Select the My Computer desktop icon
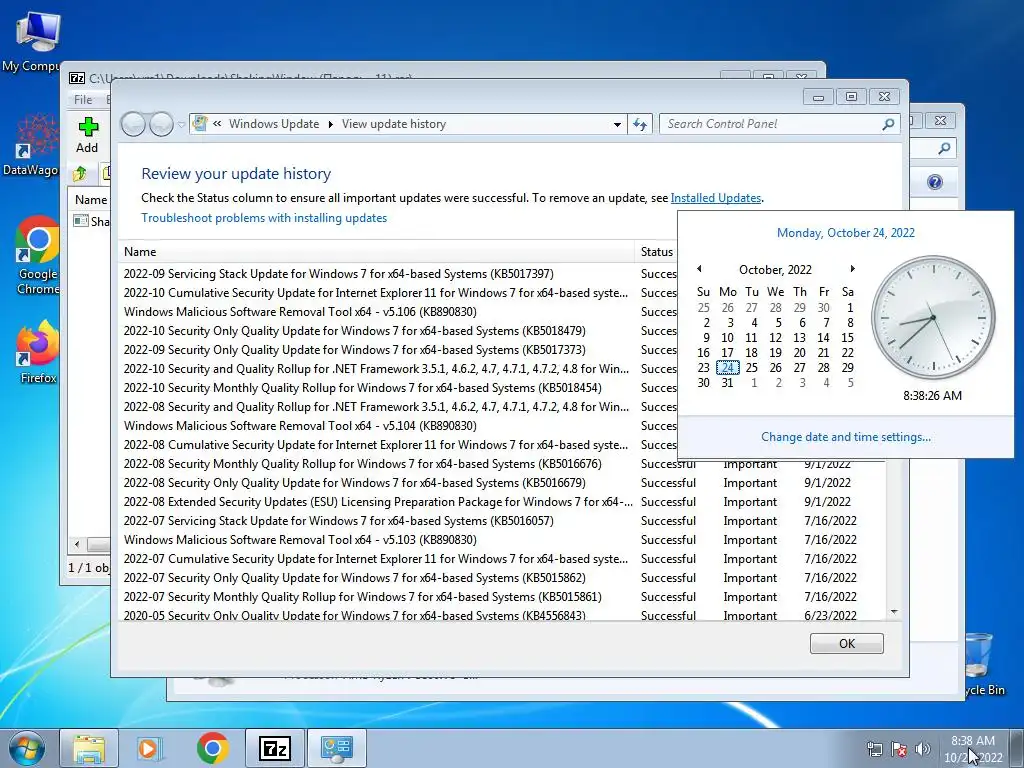Viewport: 1024px width, 768px height. point(31,42)
